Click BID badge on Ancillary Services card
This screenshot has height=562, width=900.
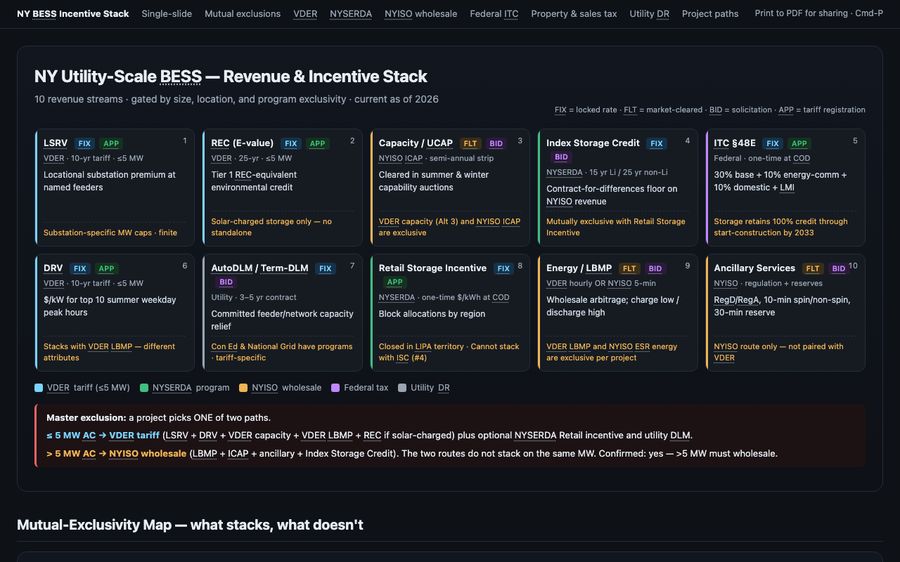[x=838, y=269]
